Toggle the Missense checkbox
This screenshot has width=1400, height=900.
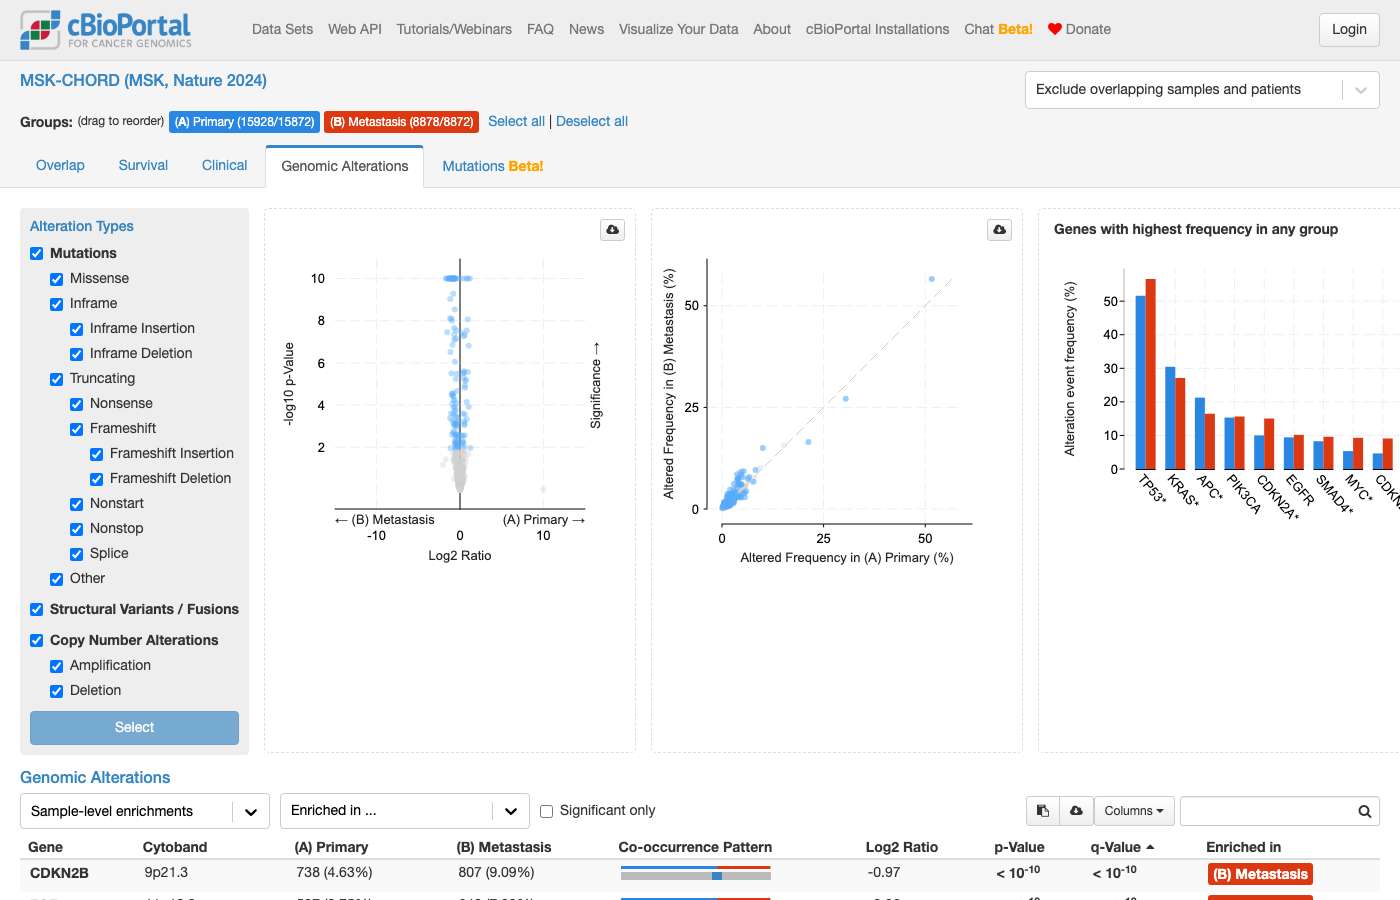(57, 279)
